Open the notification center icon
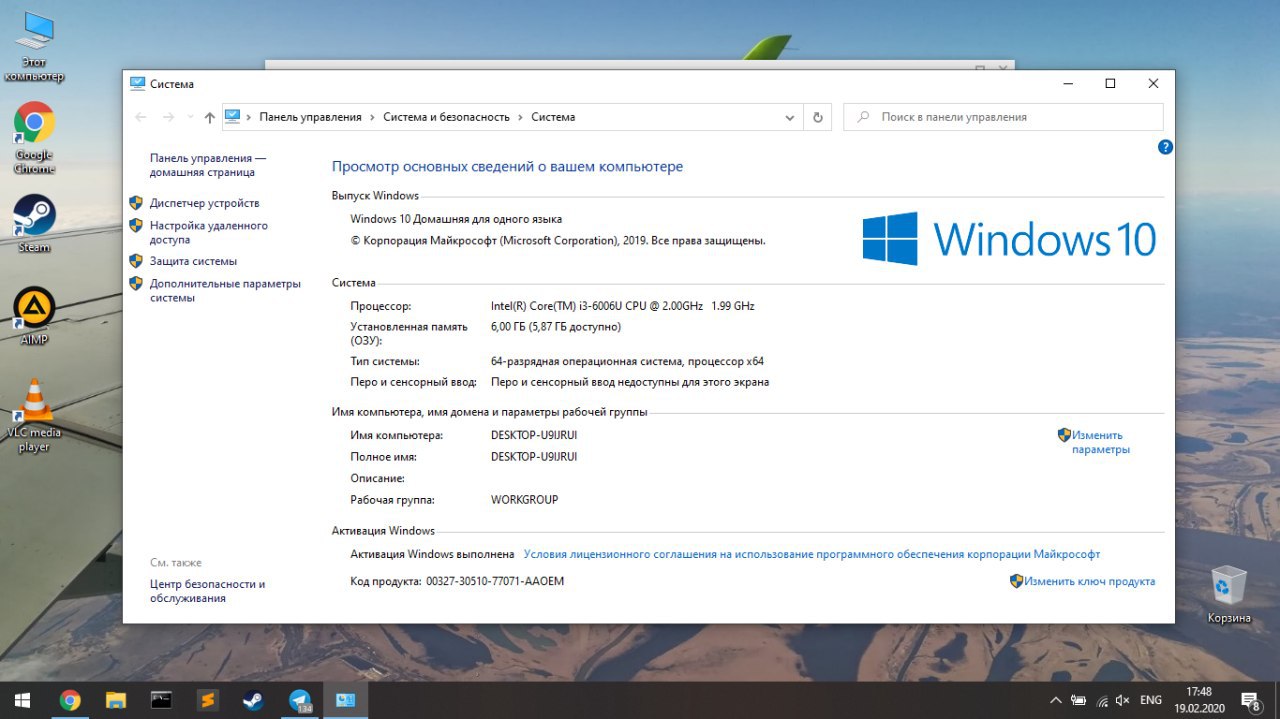This screenshot has height=719, width=1280. pyautogui.click(x=1250, y=700)
